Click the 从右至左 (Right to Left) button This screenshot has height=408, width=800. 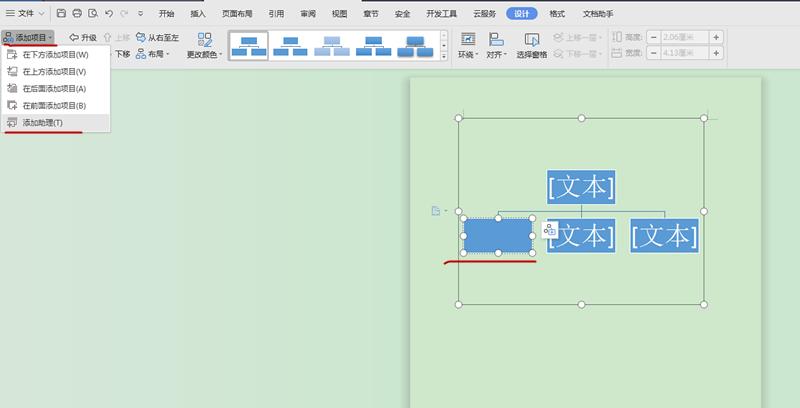click(156, 37)
